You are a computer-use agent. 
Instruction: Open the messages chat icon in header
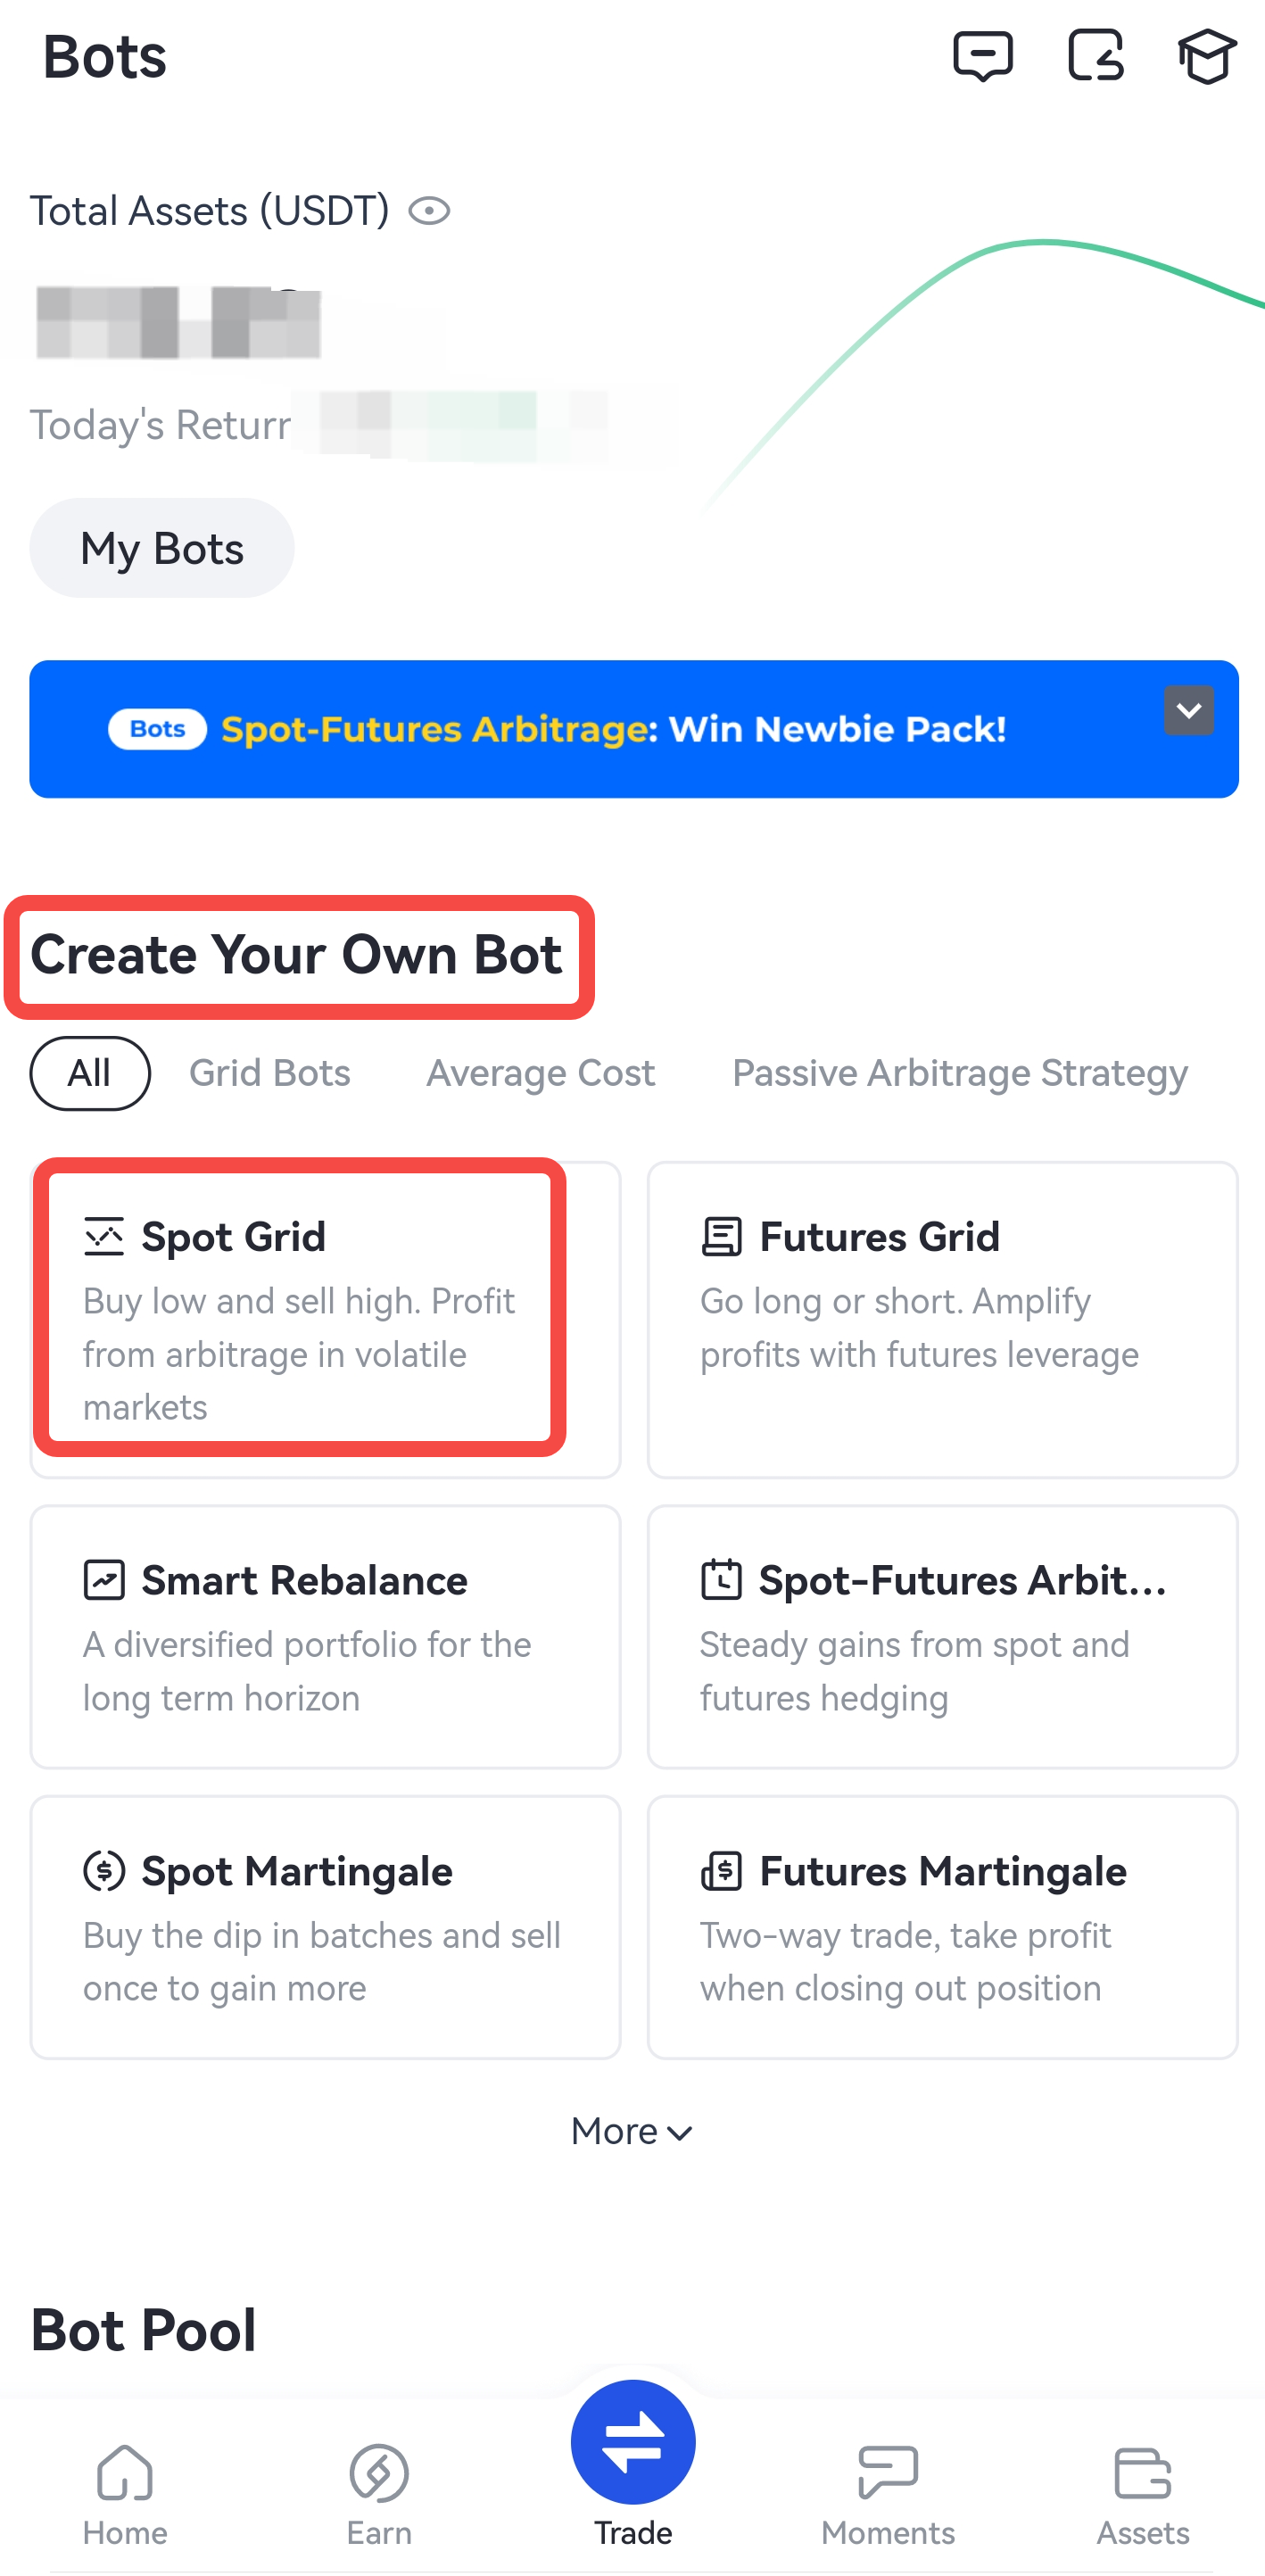click(982, 56)
